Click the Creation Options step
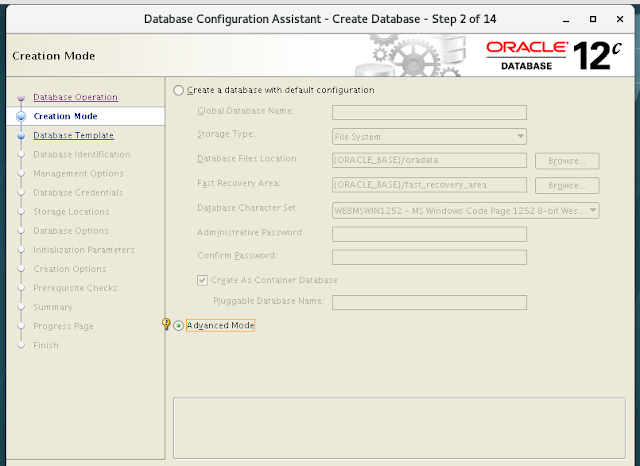This screenshot has height=466, width=640. tap(70, 269)
